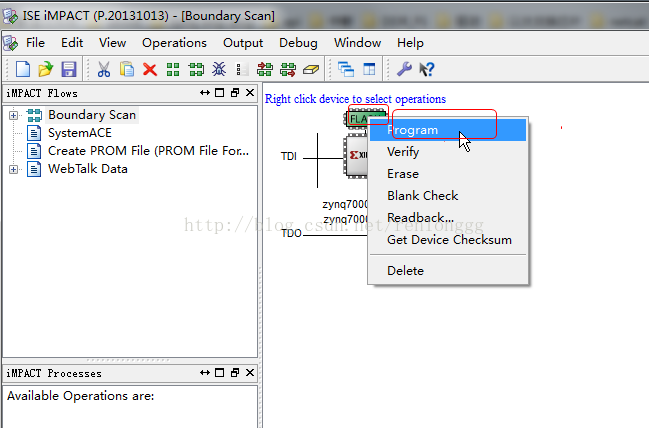Maximize the iMPACT Flows panel
The width and height of the screenshot is (649, 428).
coord(220,93)
